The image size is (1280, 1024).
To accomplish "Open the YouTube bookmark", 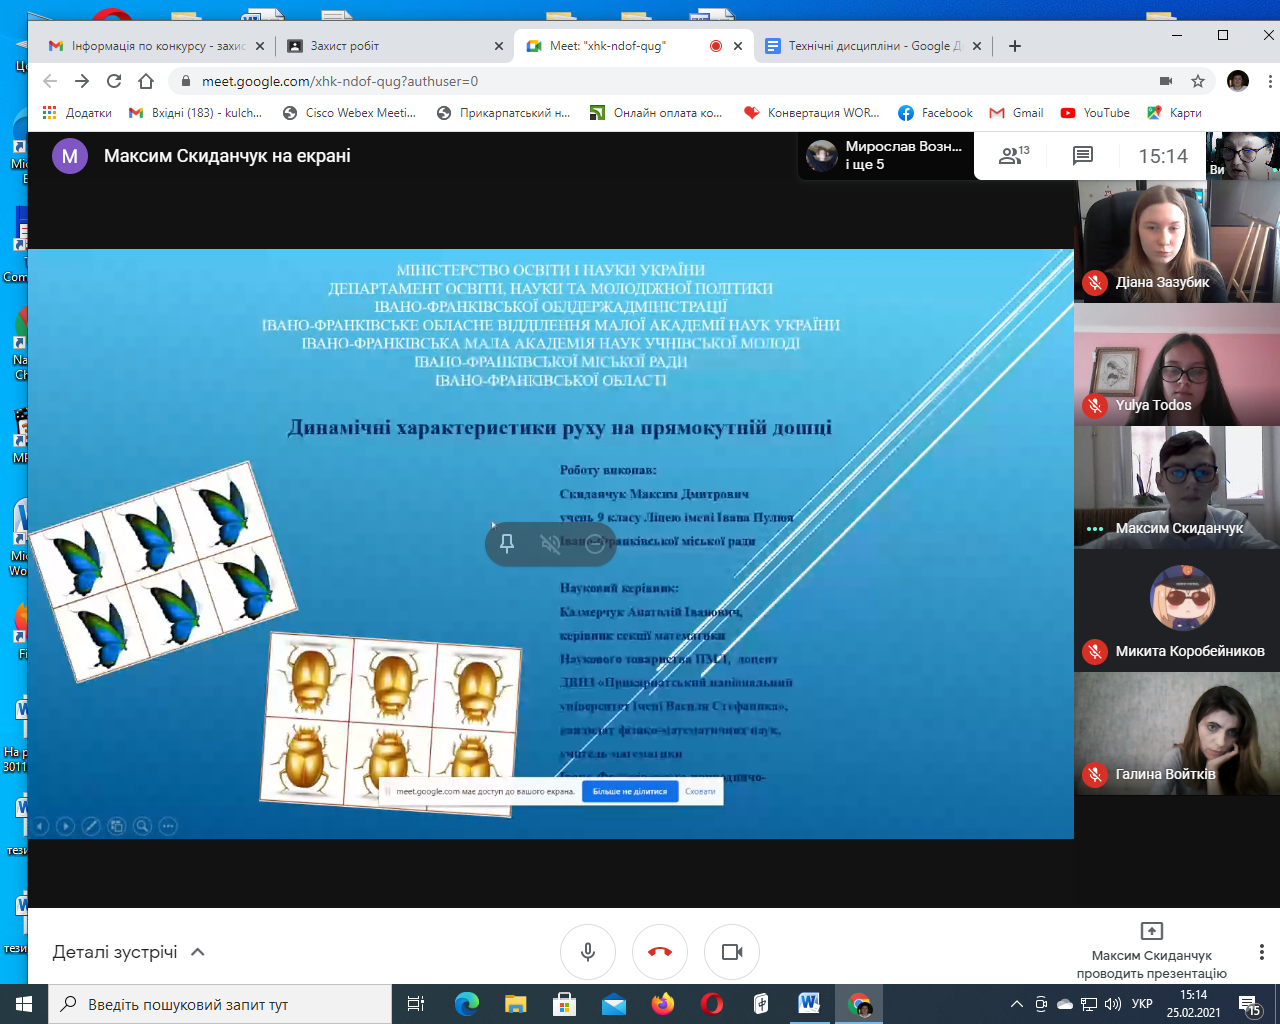I will click(1095, 113).
